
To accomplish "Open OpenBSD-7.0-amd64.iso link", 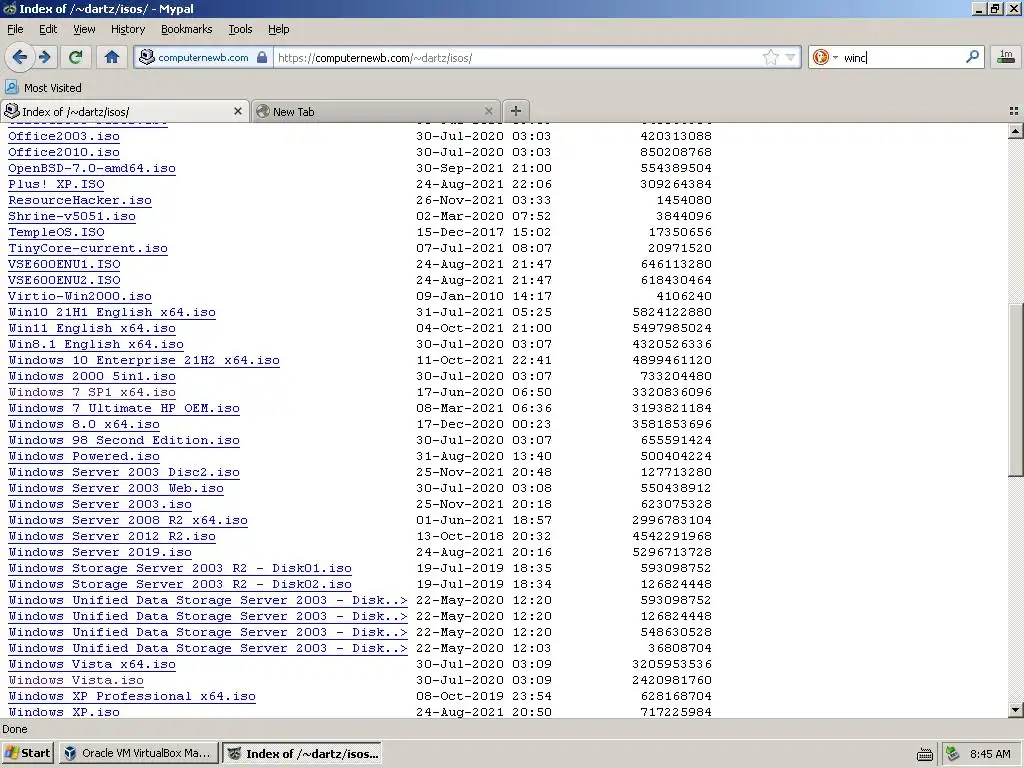I will click(x=92, y=168).
